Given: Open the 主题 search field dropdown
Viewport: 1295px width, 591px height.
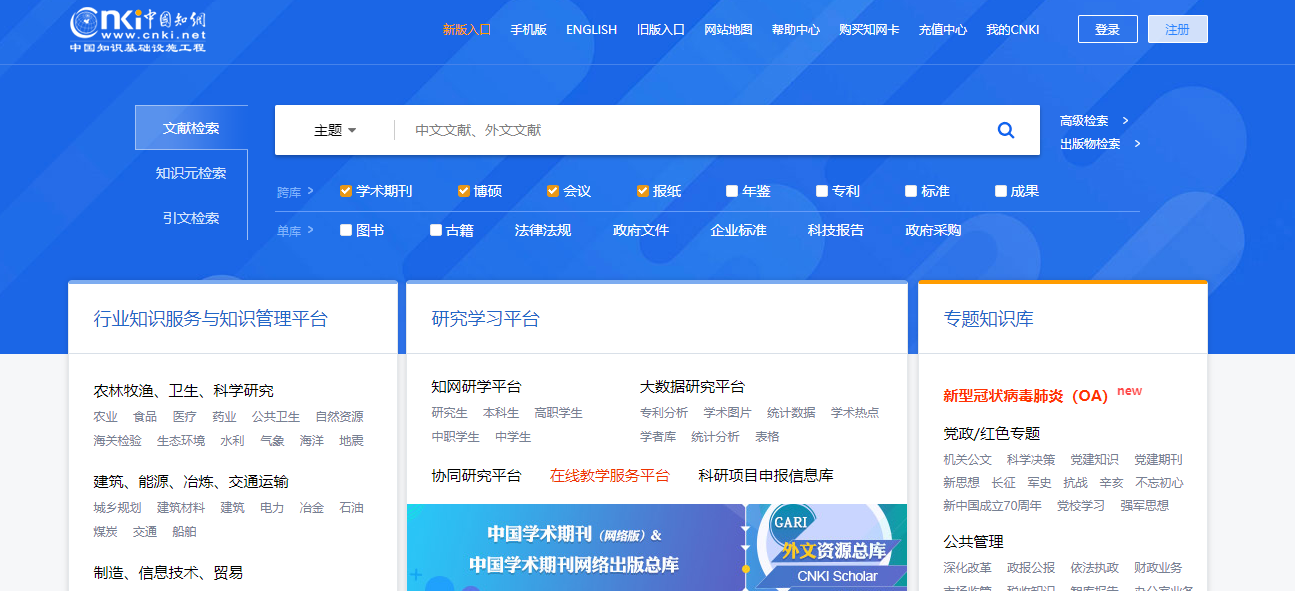Looking at the screenshot, I should pos(335,130).
